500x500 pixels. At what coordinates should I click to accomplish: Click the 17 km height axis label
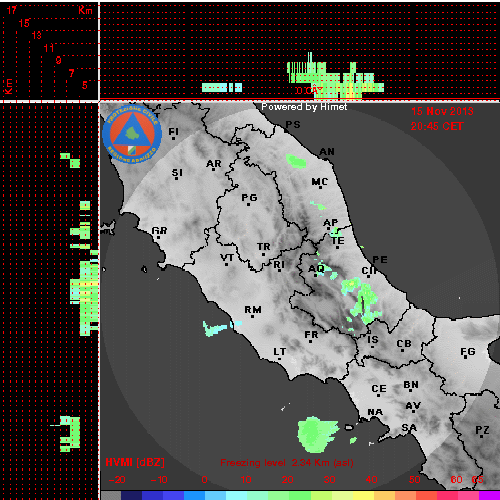[x=11, y=10]
